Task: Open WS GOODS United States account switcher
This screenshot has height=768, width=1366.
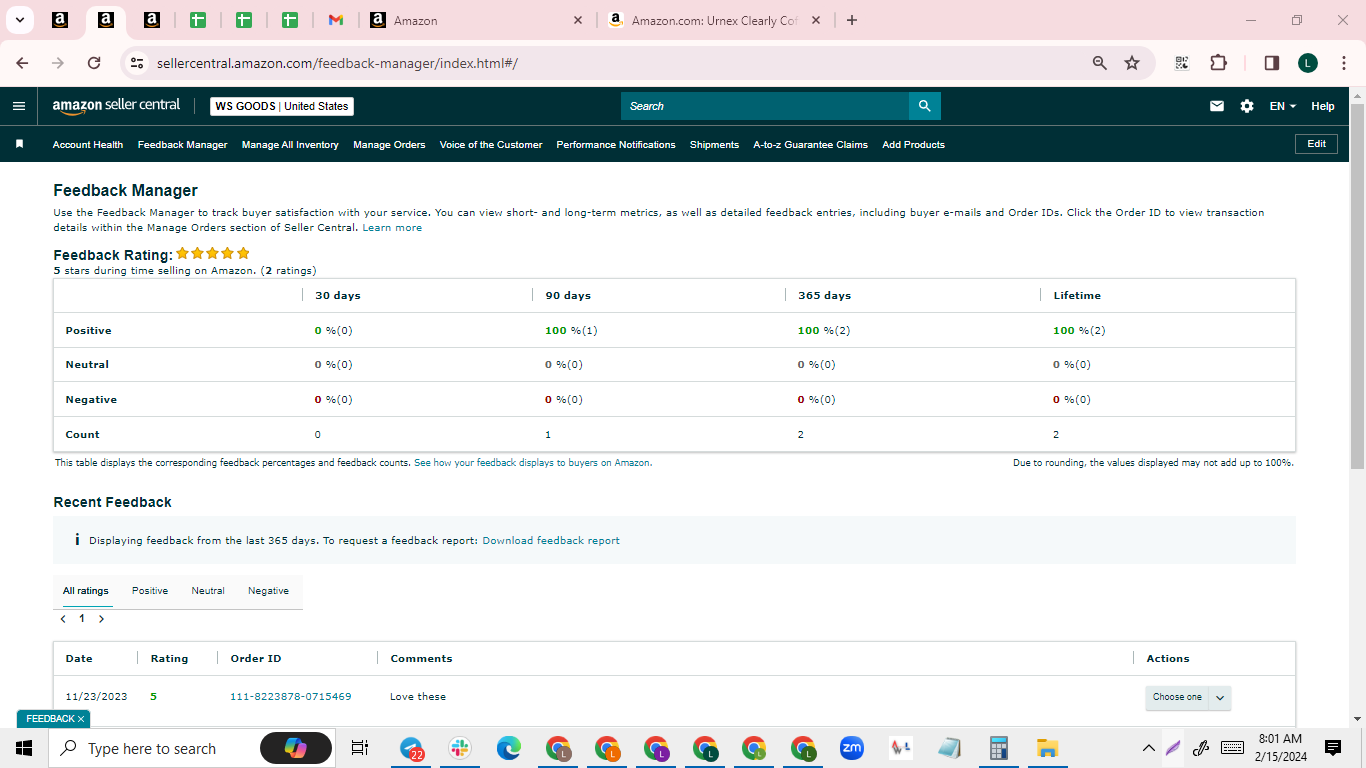Action: (x=282, y=106)
